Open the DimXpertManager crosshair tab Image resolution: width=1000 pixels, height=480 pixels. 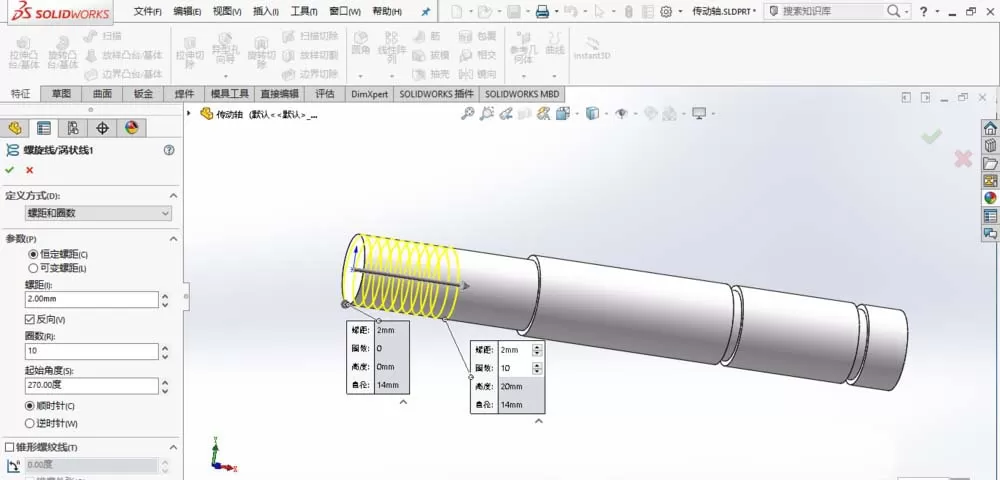point(102,128)
